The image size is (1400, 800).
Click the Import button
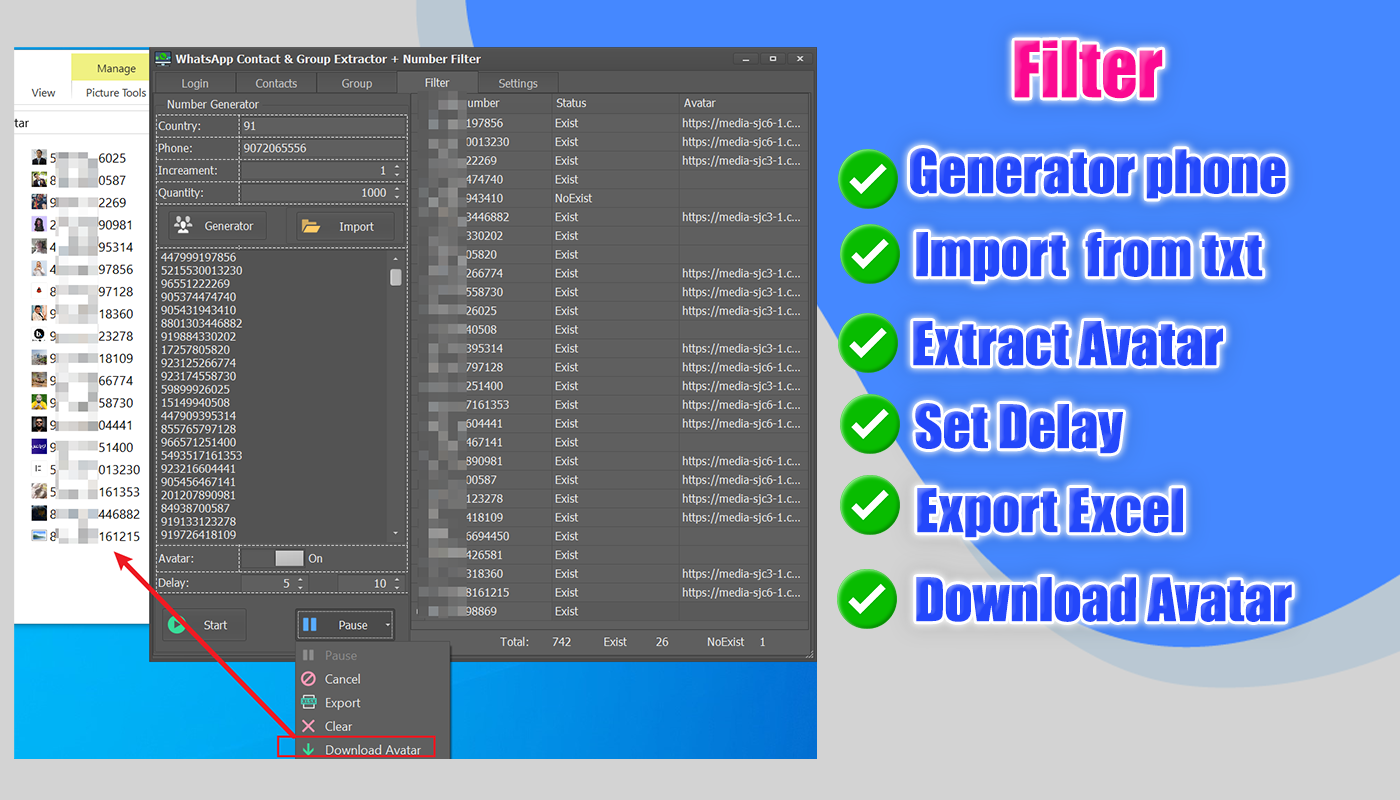click(x=345, y=226)
